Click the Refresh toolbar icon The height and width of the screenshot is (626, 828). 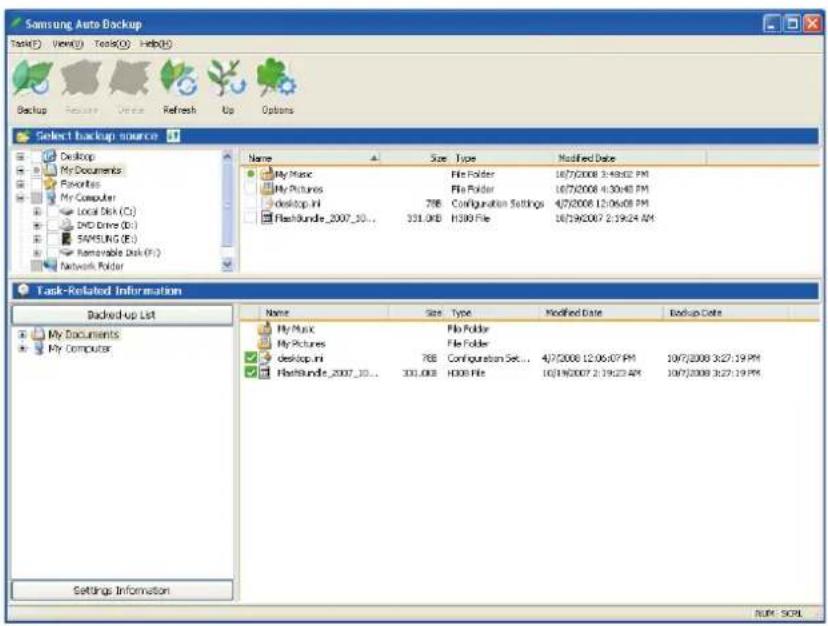(x=179, y=78)
